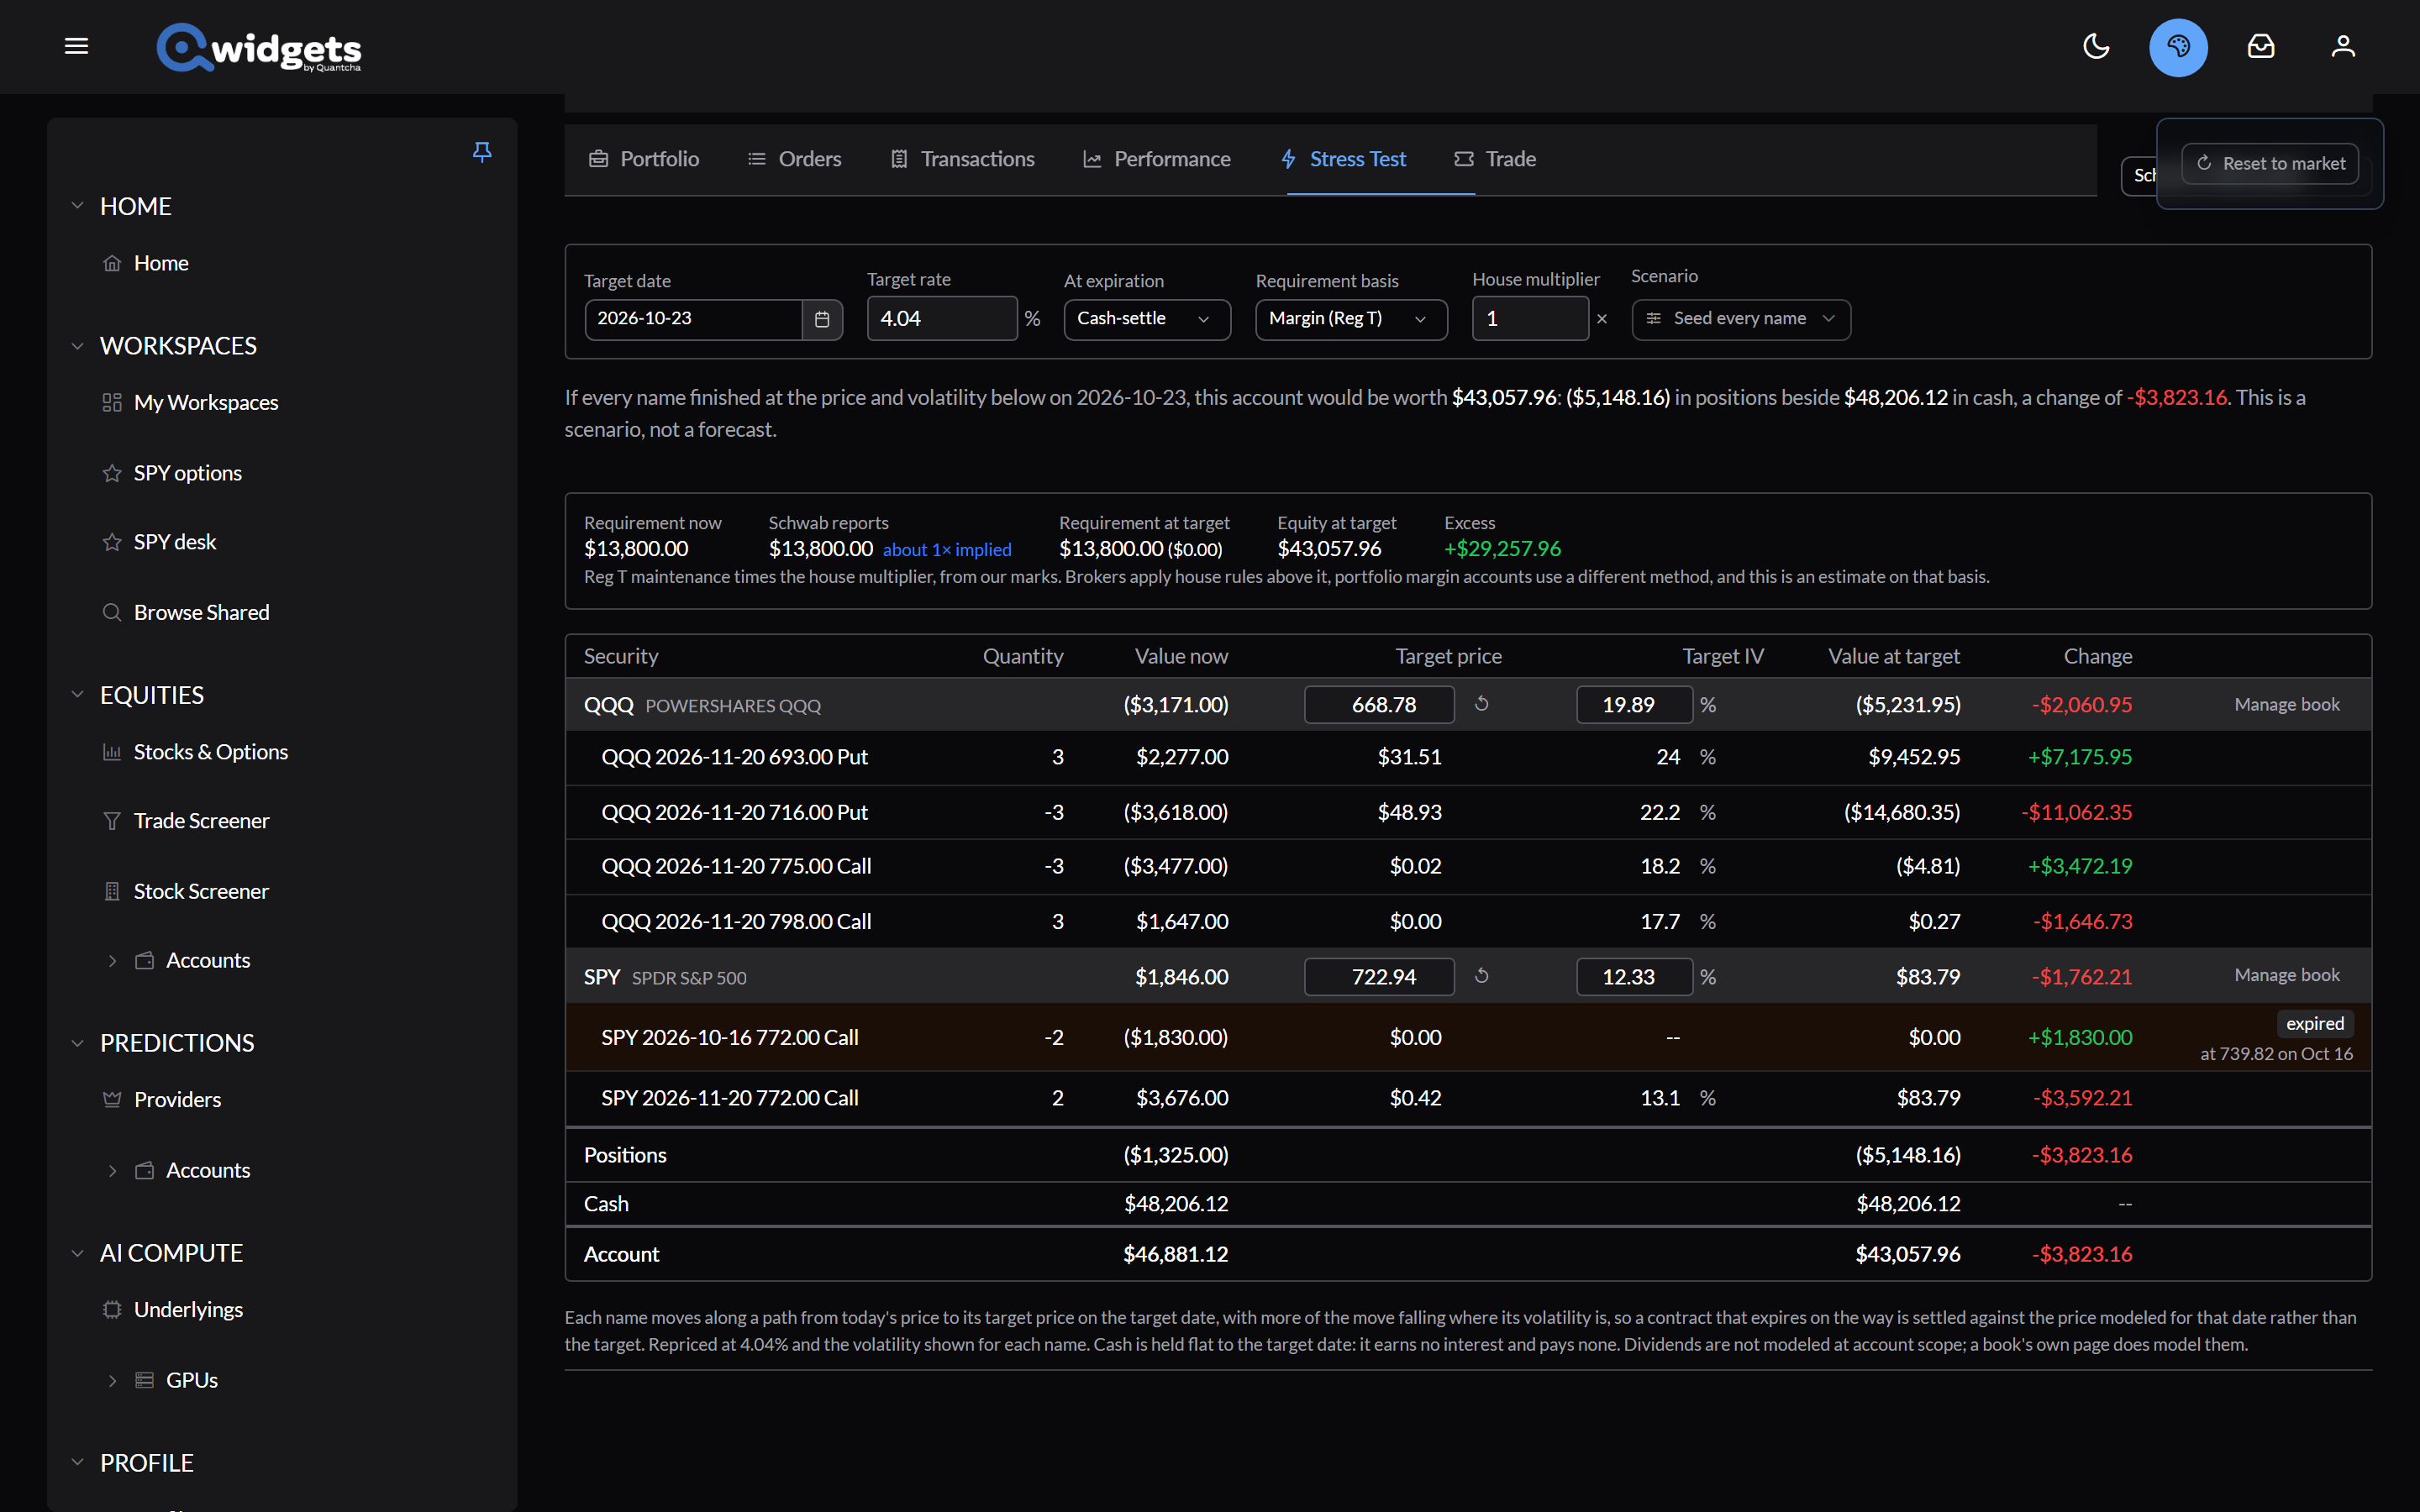Open Underlyings in sidebar
The height and width of the screenshot is (1512, 2420).
pyautogui.click(x=188, y=1310)
